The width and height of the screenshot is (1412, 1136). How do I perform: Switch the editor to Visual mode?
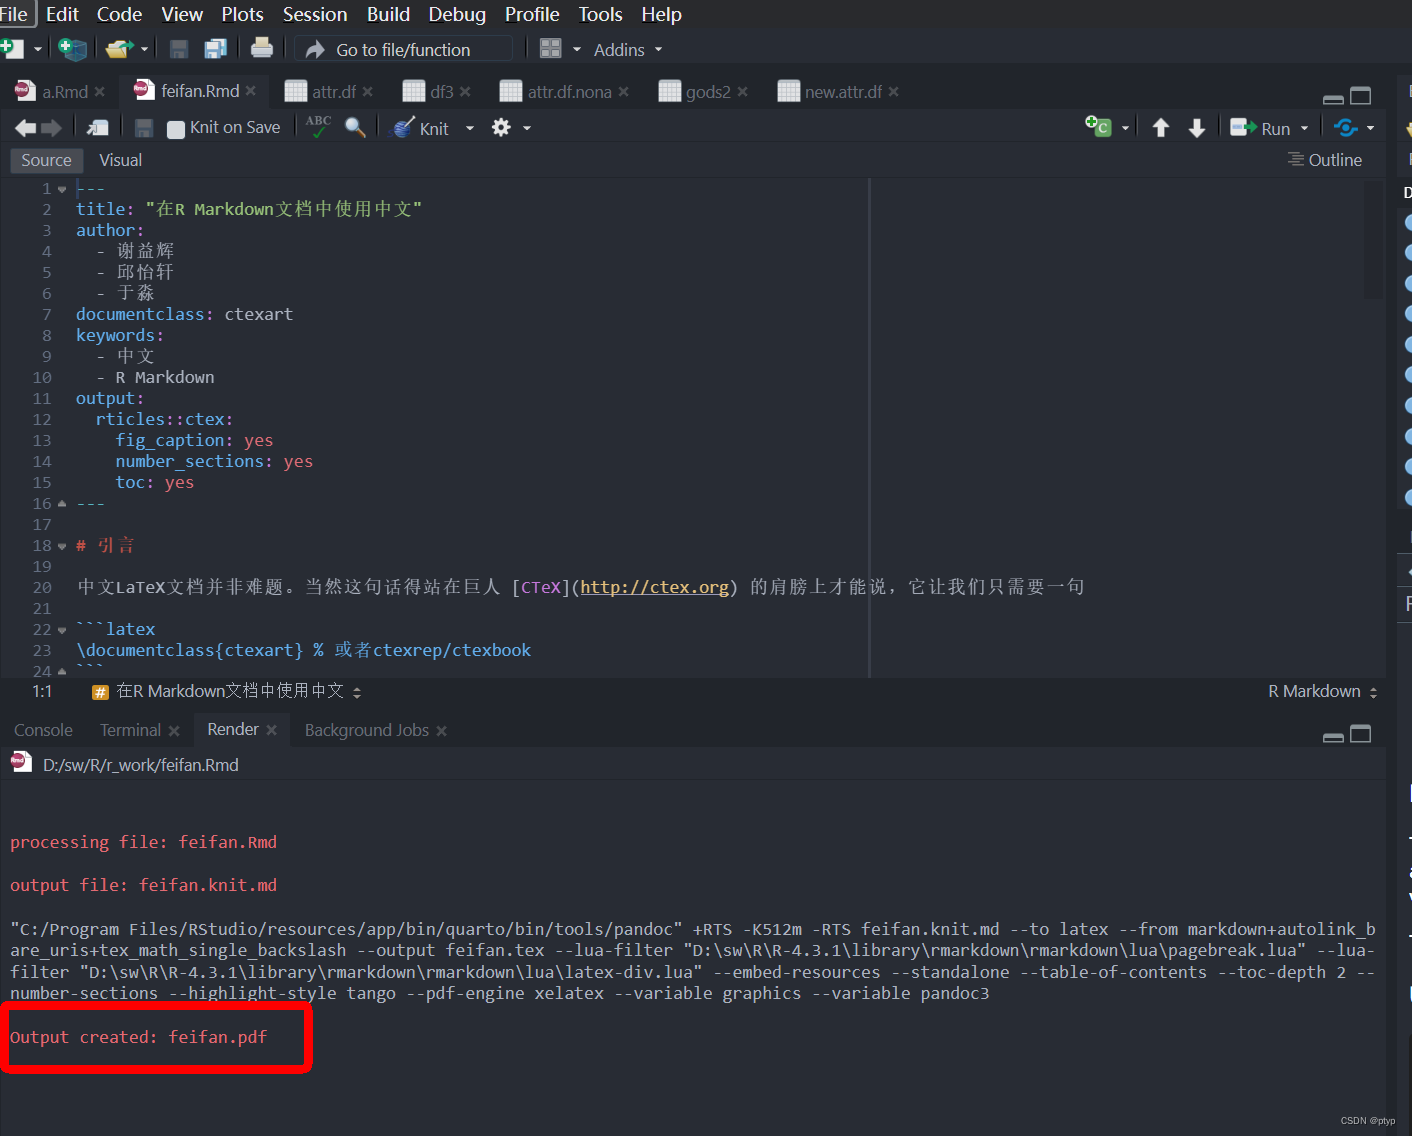(121, 160)
